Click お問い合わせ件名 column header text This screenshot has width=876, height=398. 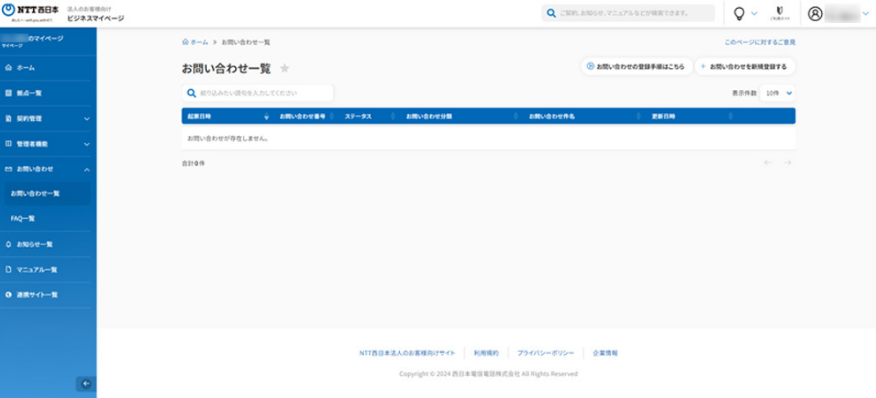click(x=552, y=116)
